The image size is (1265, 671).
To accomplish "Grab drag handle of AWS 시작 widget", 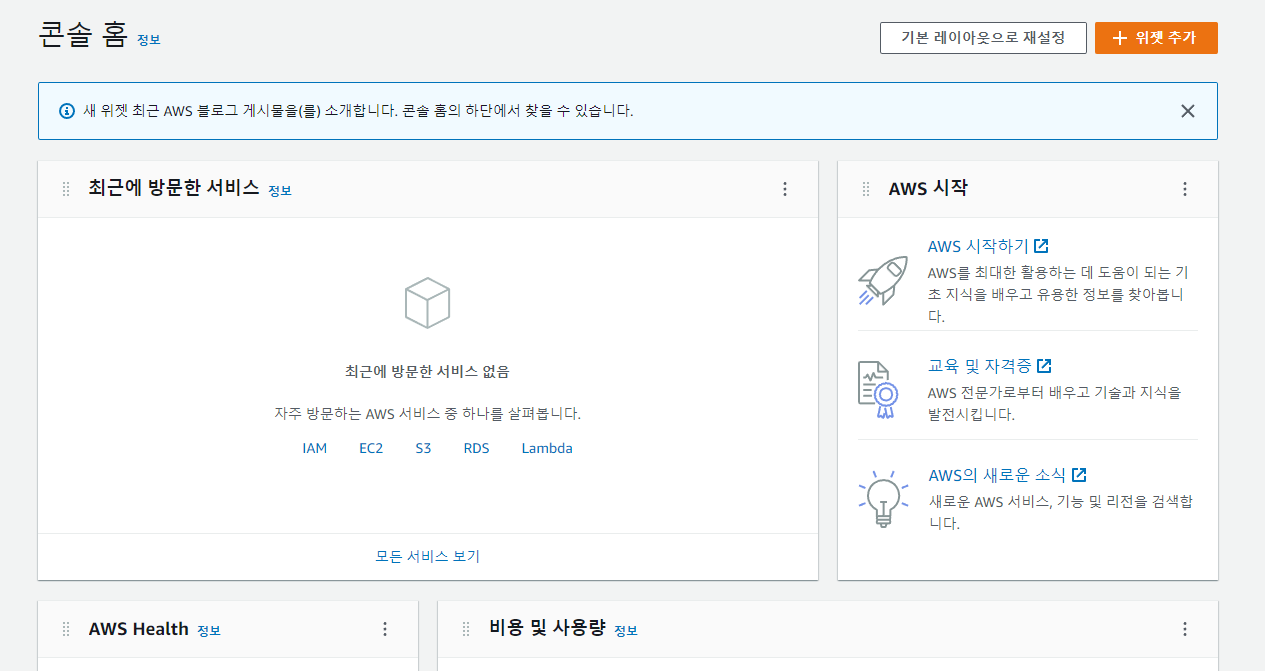I will tap(866, 189).
